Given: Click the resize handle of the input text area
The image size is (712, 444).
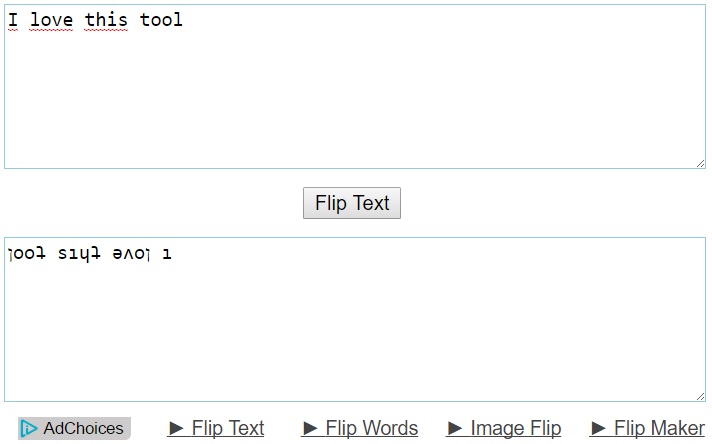Looking at the screenshot, I should point(701,163).
